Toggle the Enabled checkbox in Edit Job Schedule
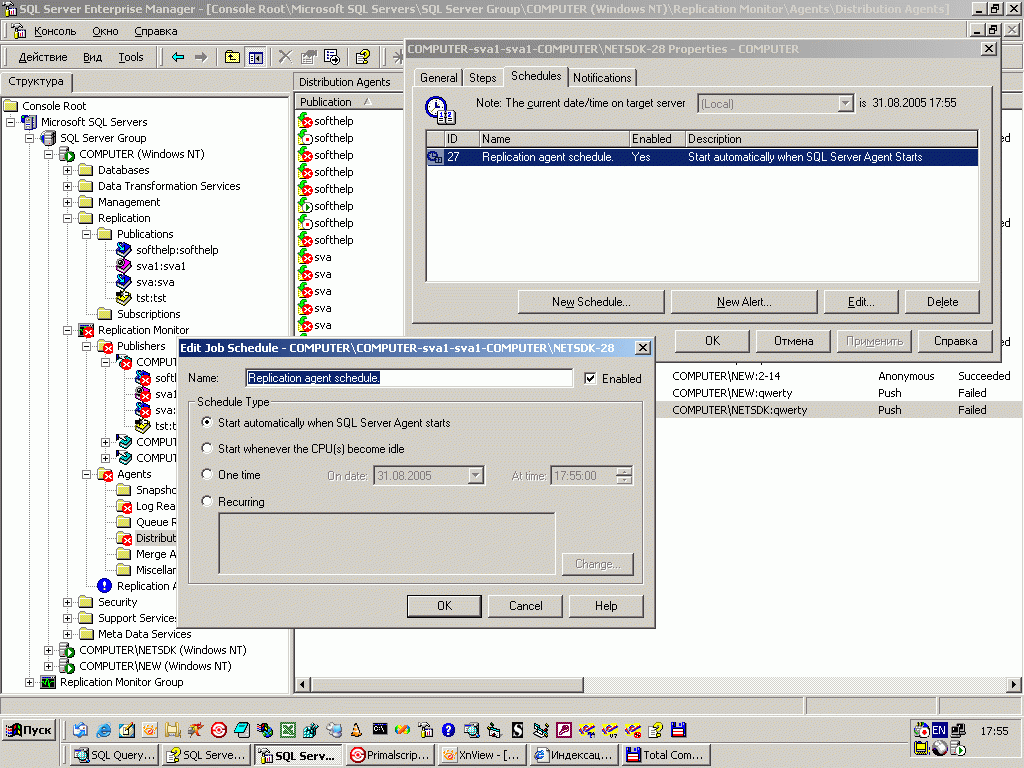Viewport: 1024px width, 768px height. point(590,379)
